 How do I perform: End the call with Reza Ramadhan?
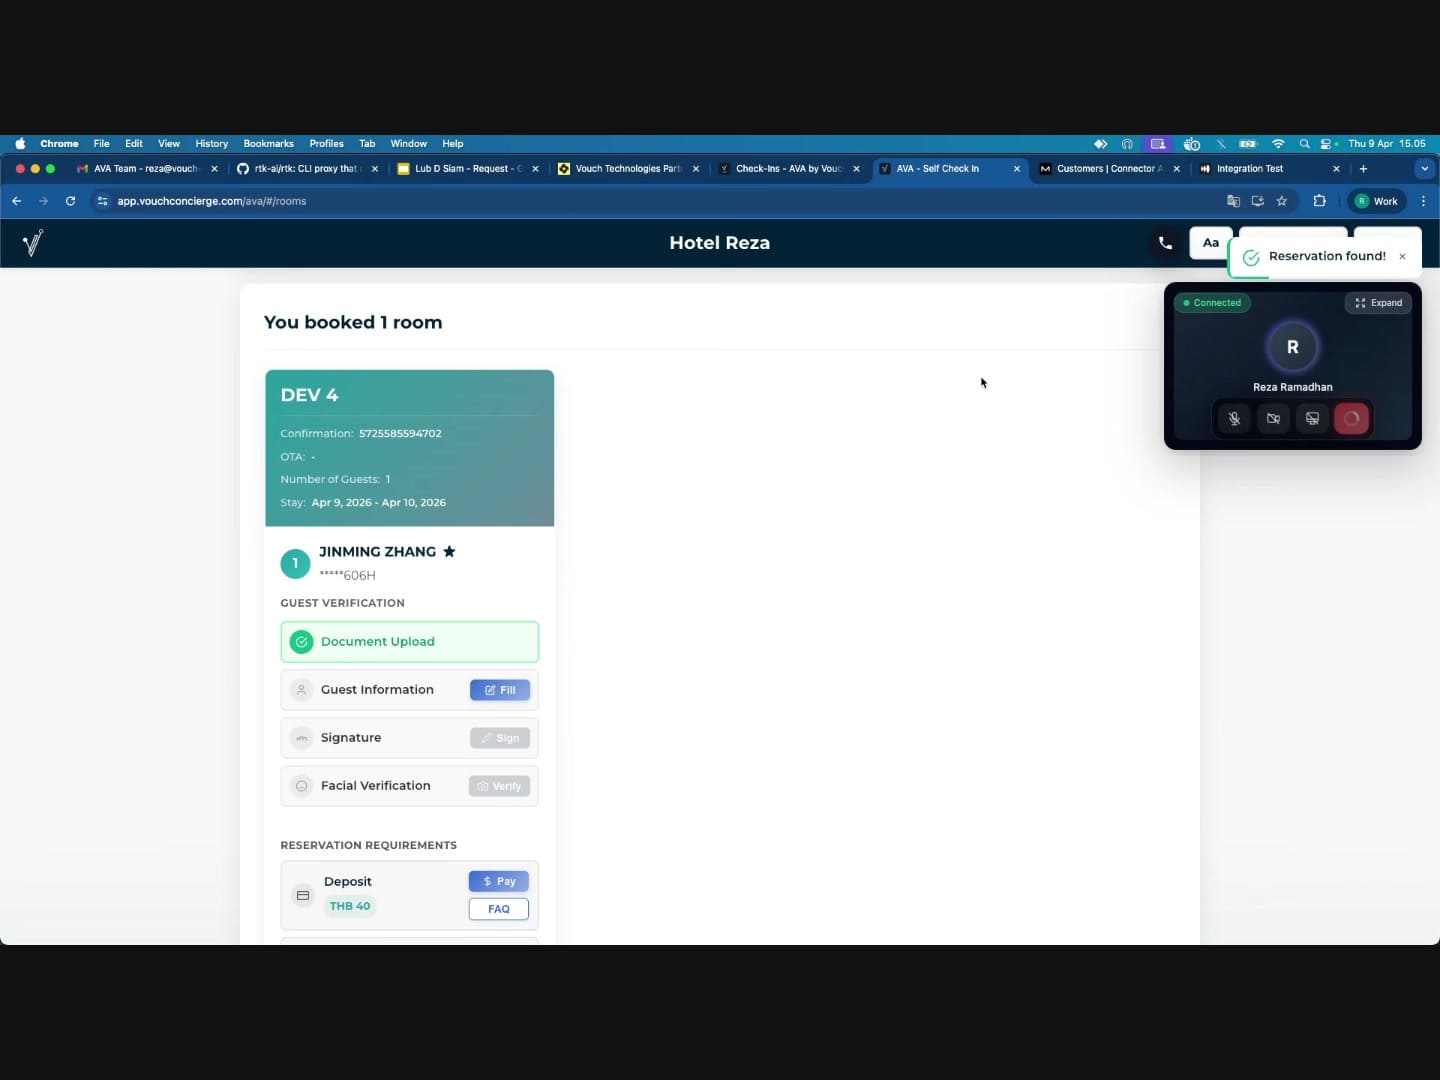pos(1352,419)
